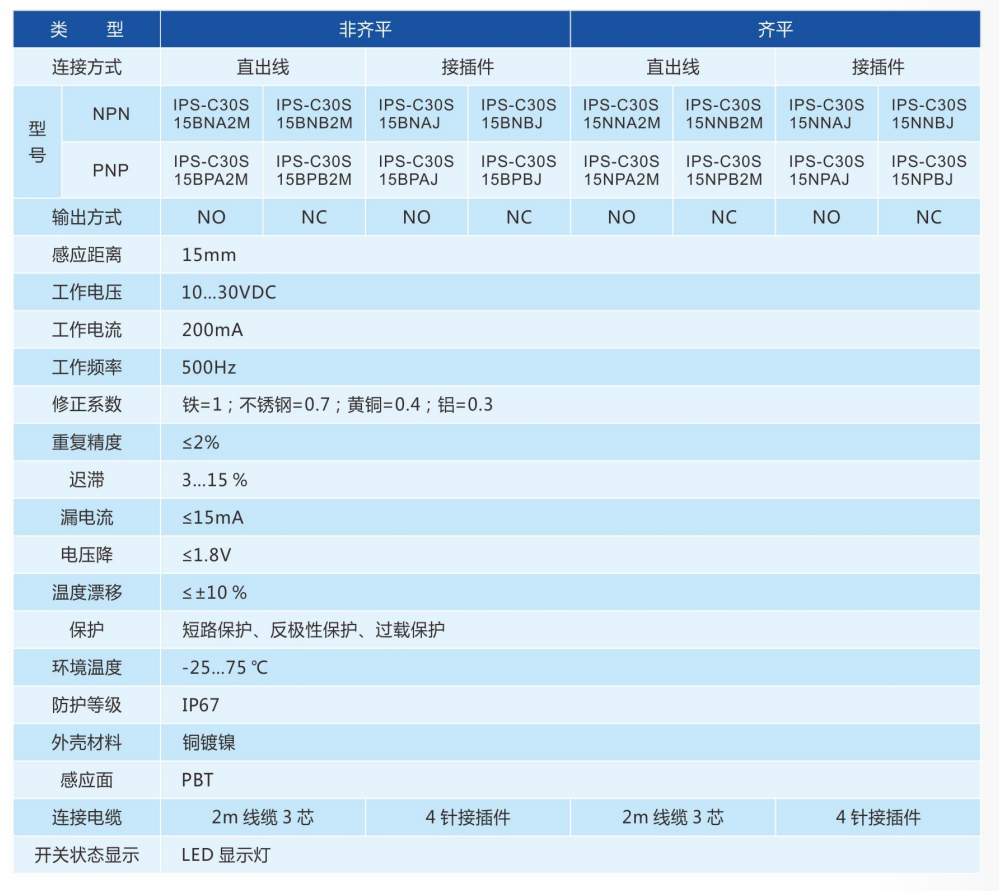The width and height of the screenshot is (999, 891).
Task: Select model IPS-C30S 15BNB2M cell
Action: pos(314,114)
